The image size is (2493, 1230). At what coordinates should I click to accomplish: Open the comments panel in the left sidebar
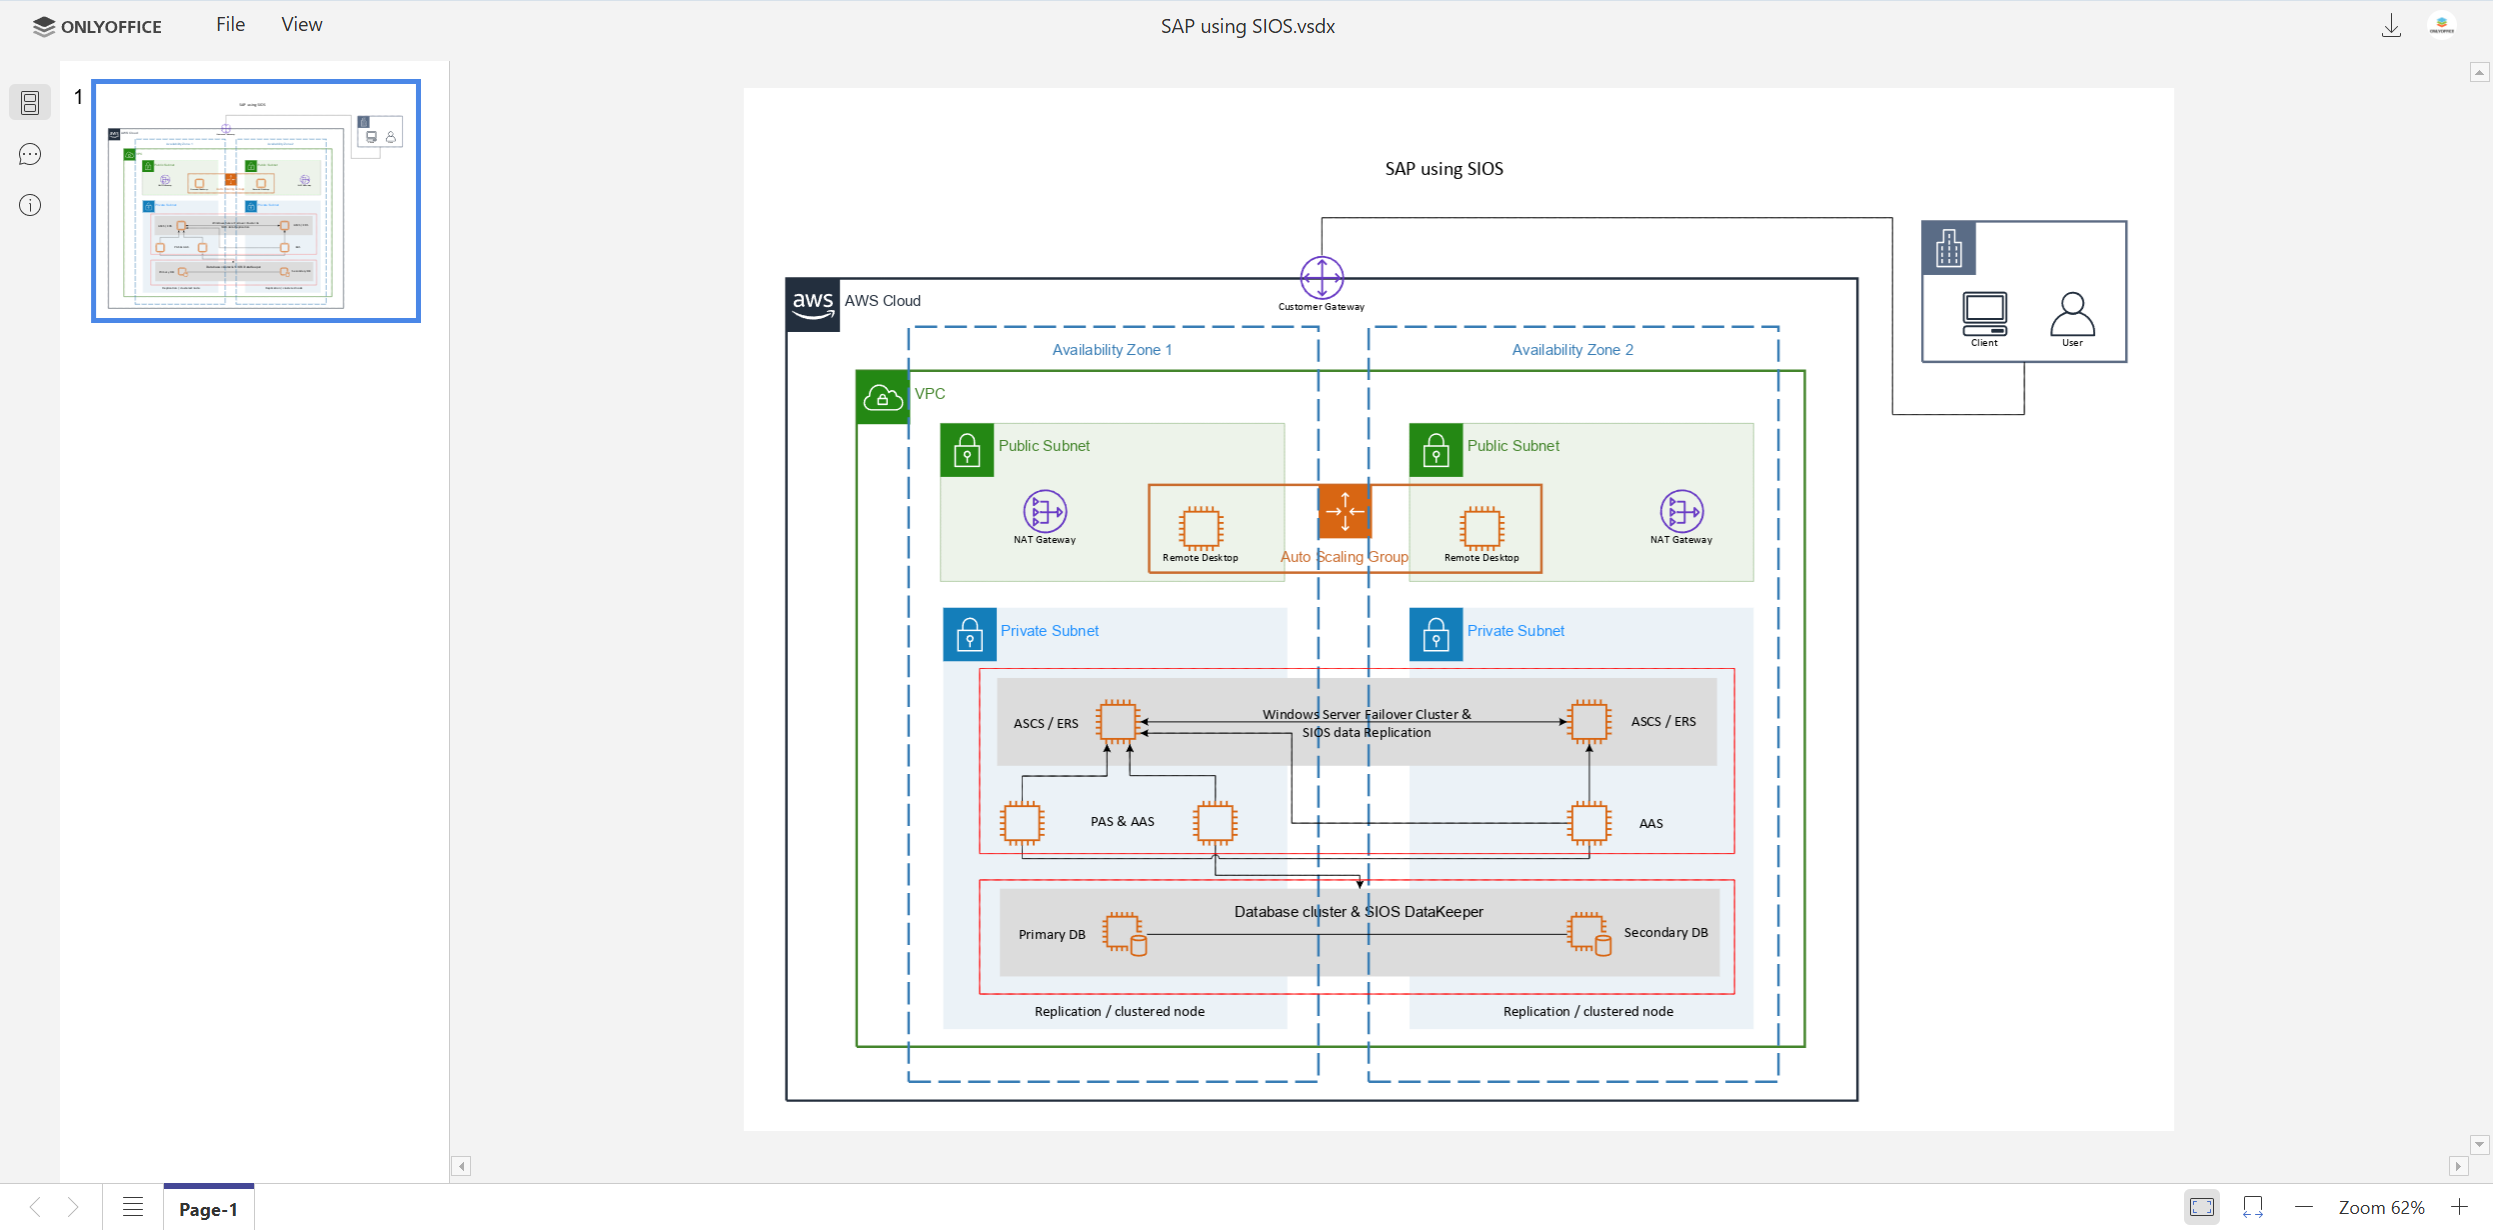[30, 154]
